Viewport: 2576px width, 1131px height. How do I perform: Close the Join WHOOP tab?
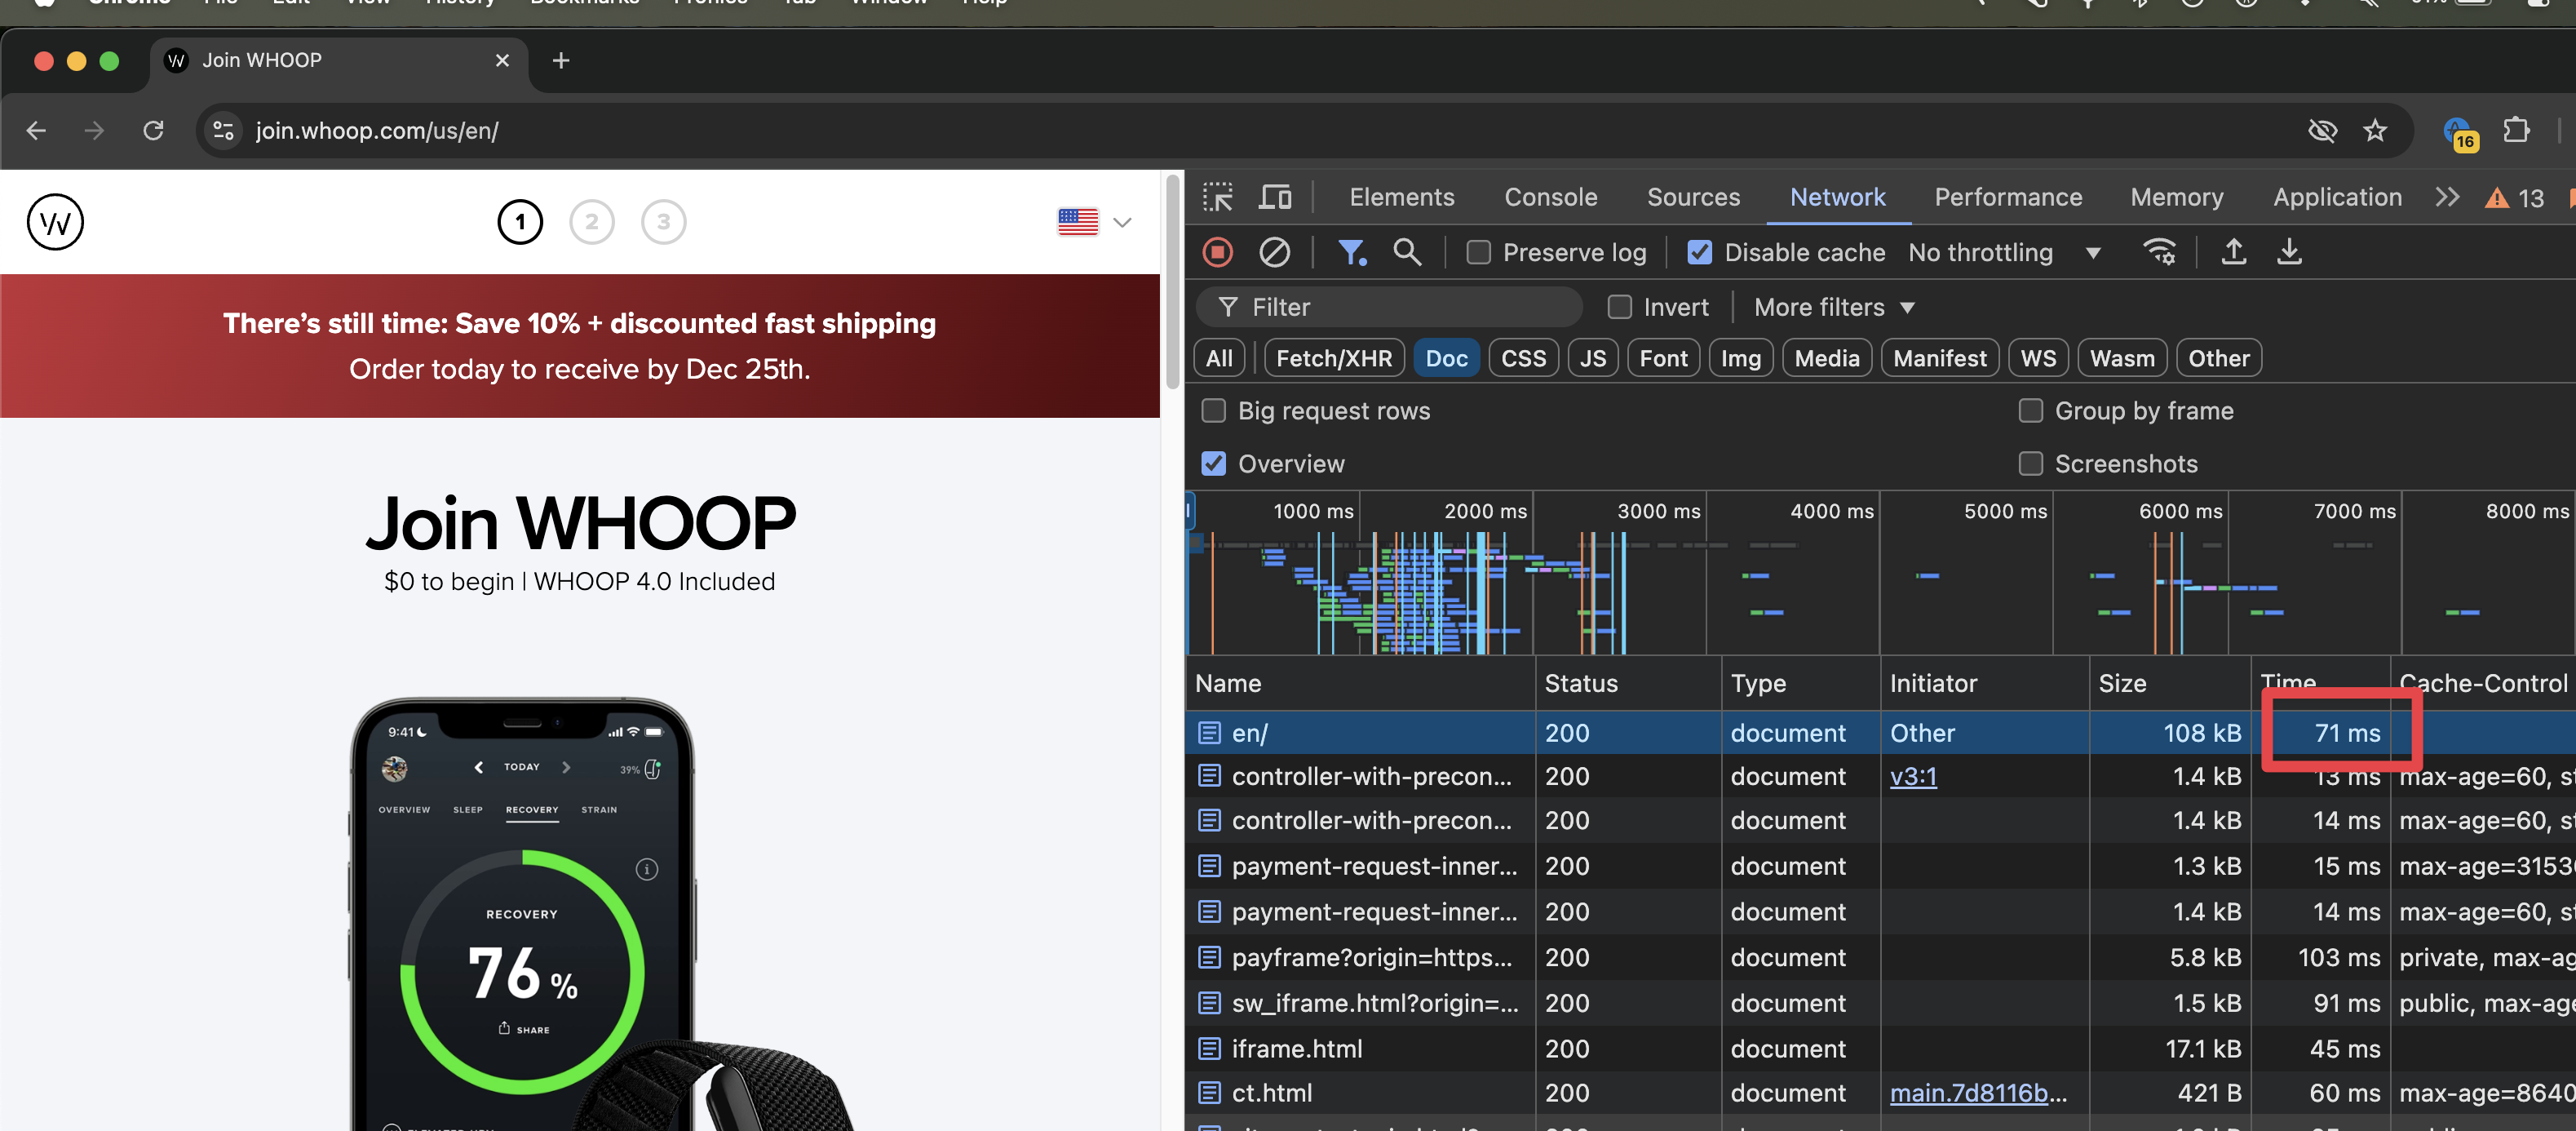502,60
